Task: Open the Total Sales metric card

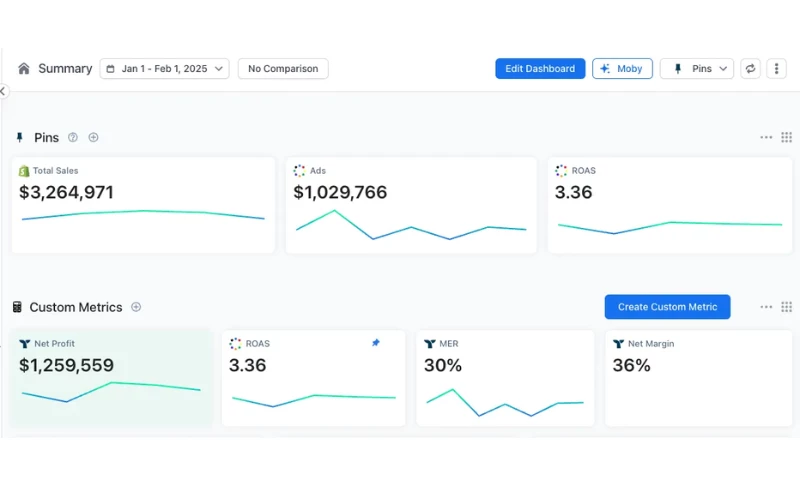Action: [x=143, y=204]
